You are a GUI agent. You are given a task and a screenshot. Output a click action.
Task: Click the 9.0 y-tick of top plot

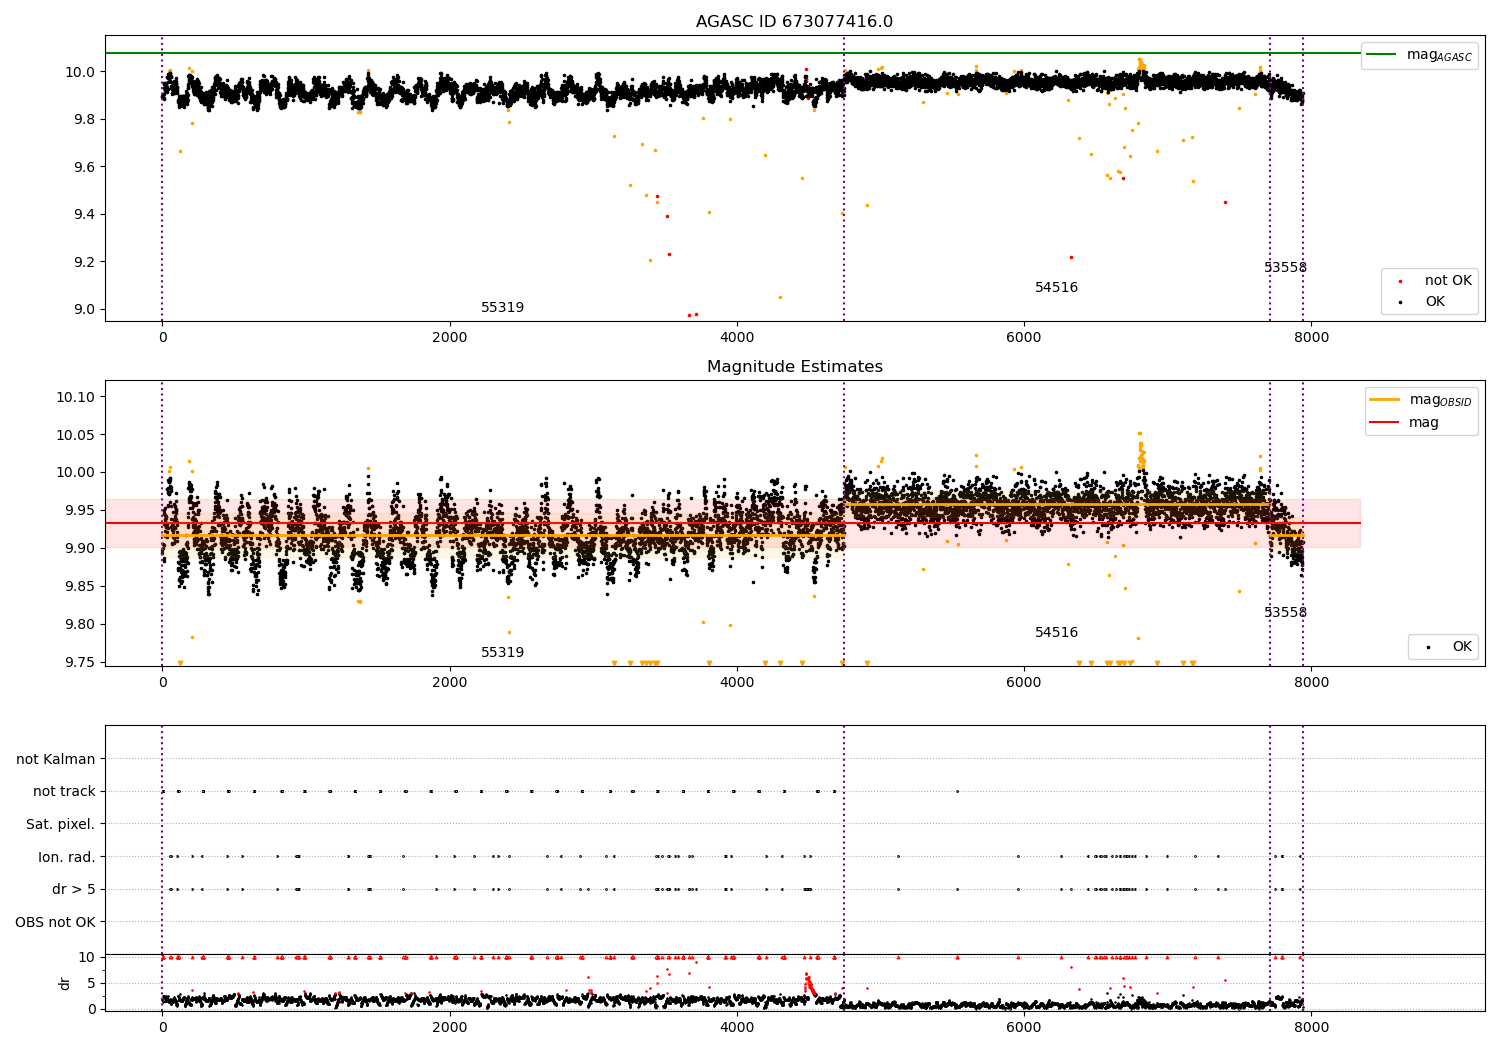pyautogui.click(x=84, y=310)
